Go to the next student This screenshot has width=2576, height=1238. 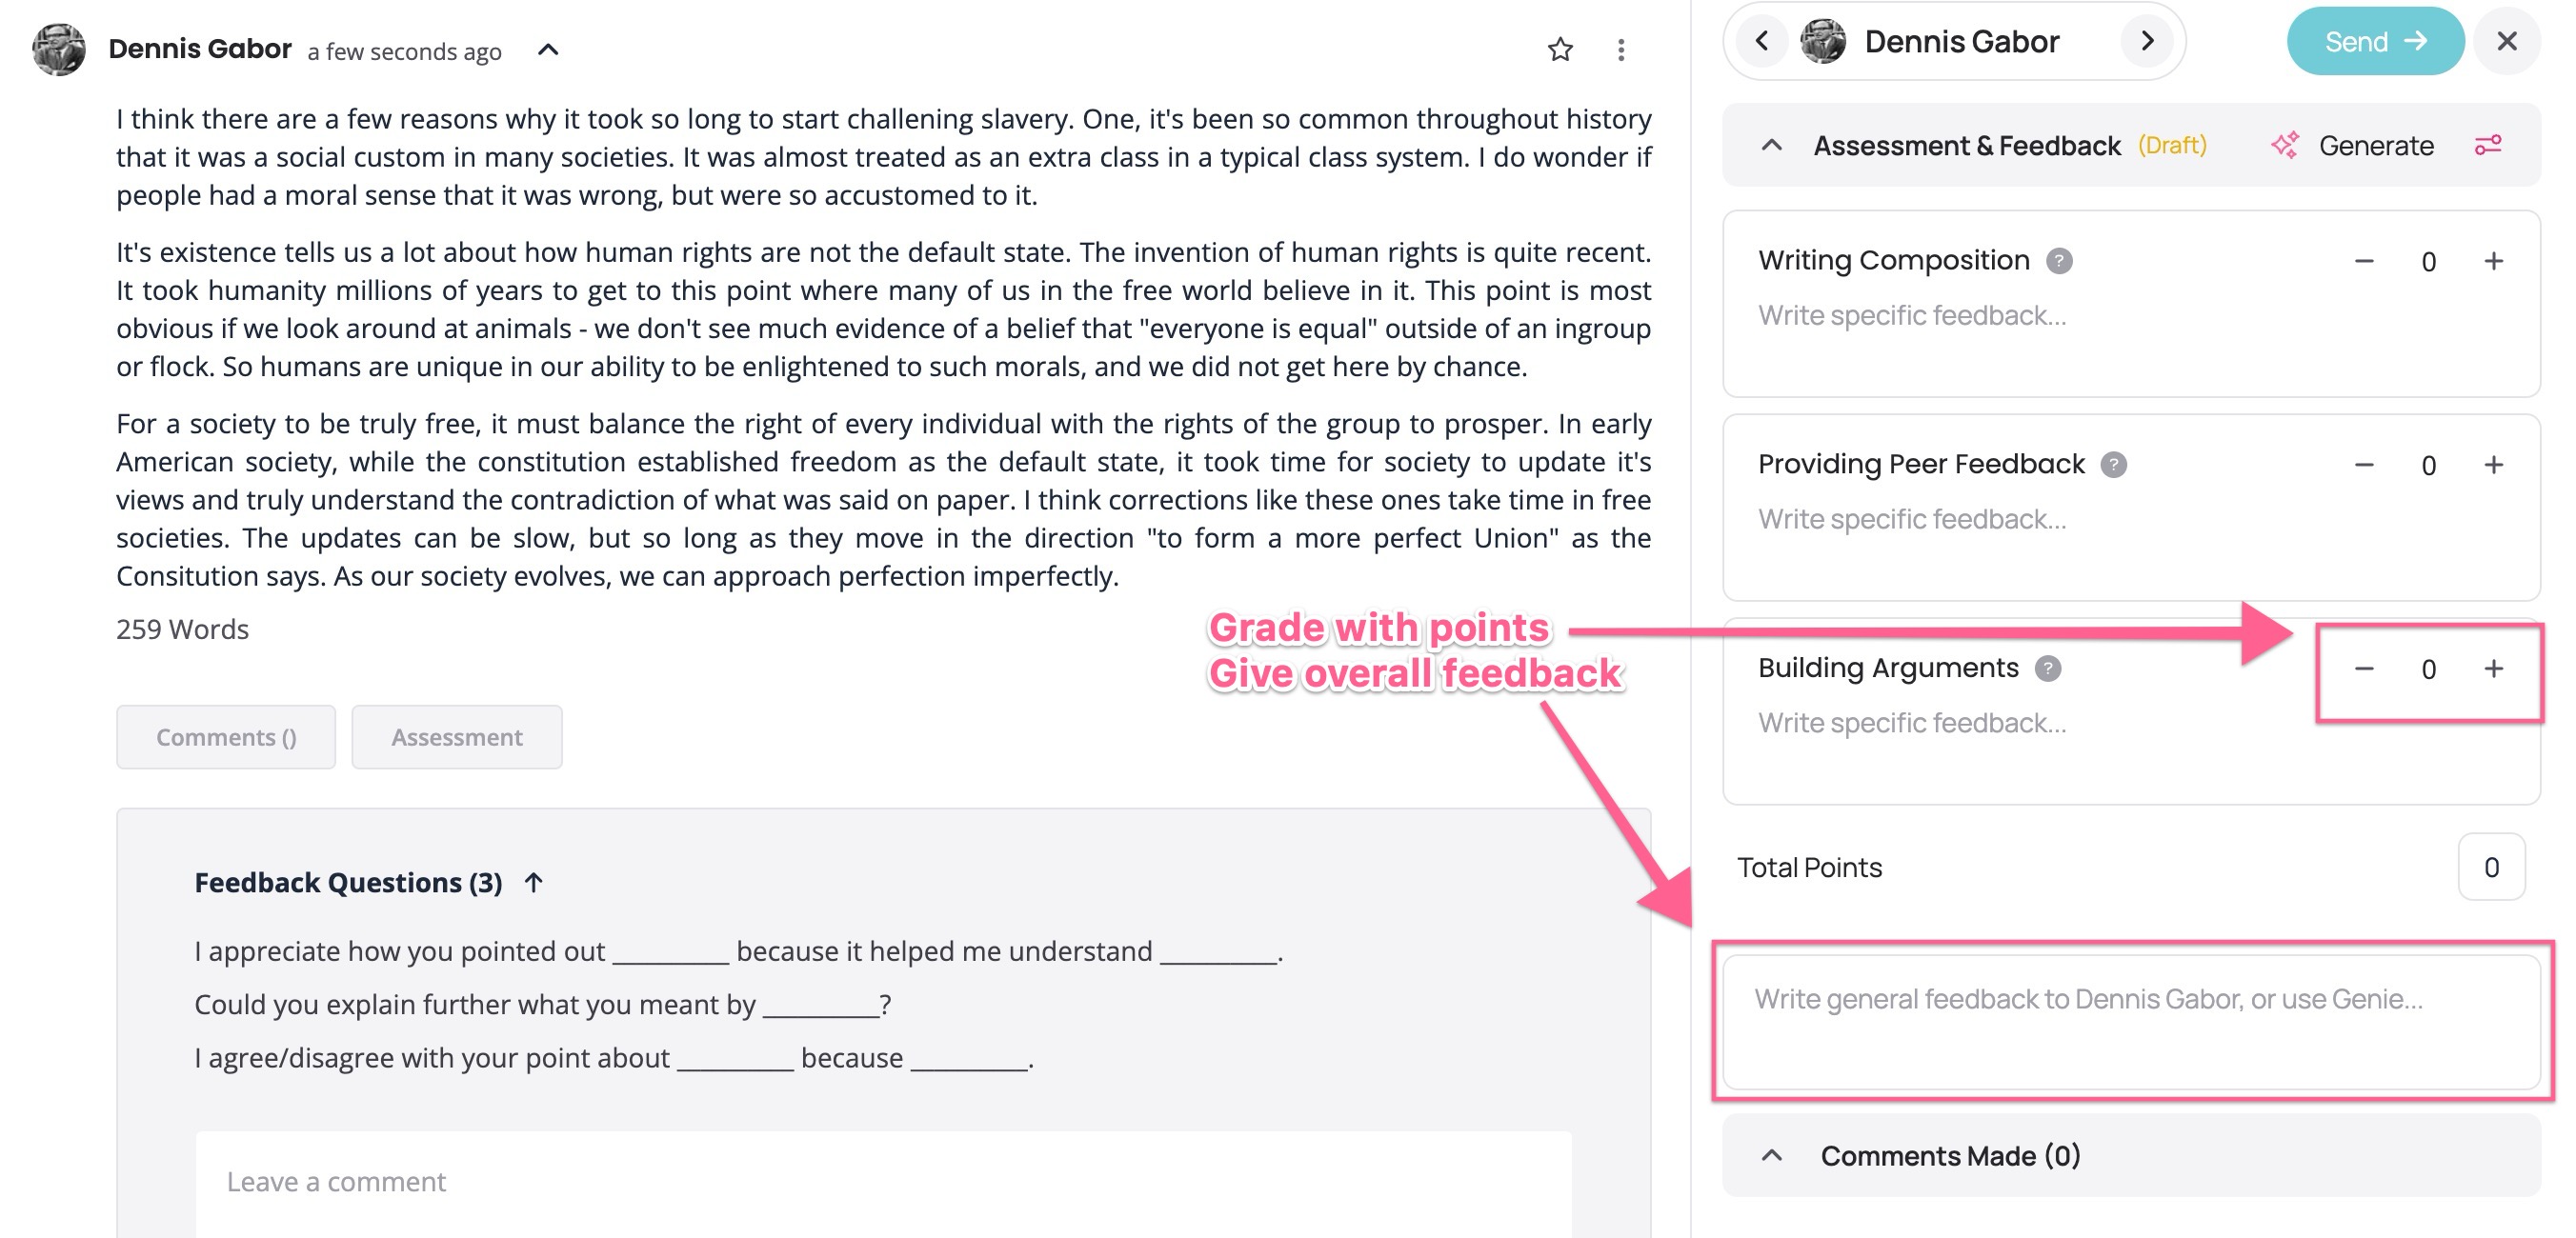tap(2146, 41)
